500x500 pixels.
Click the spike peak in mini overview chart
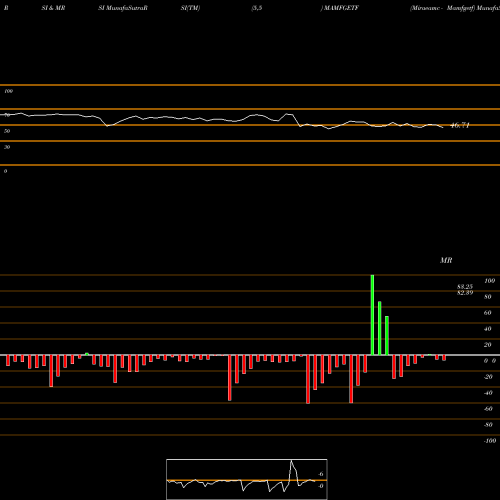coord(291,461)
